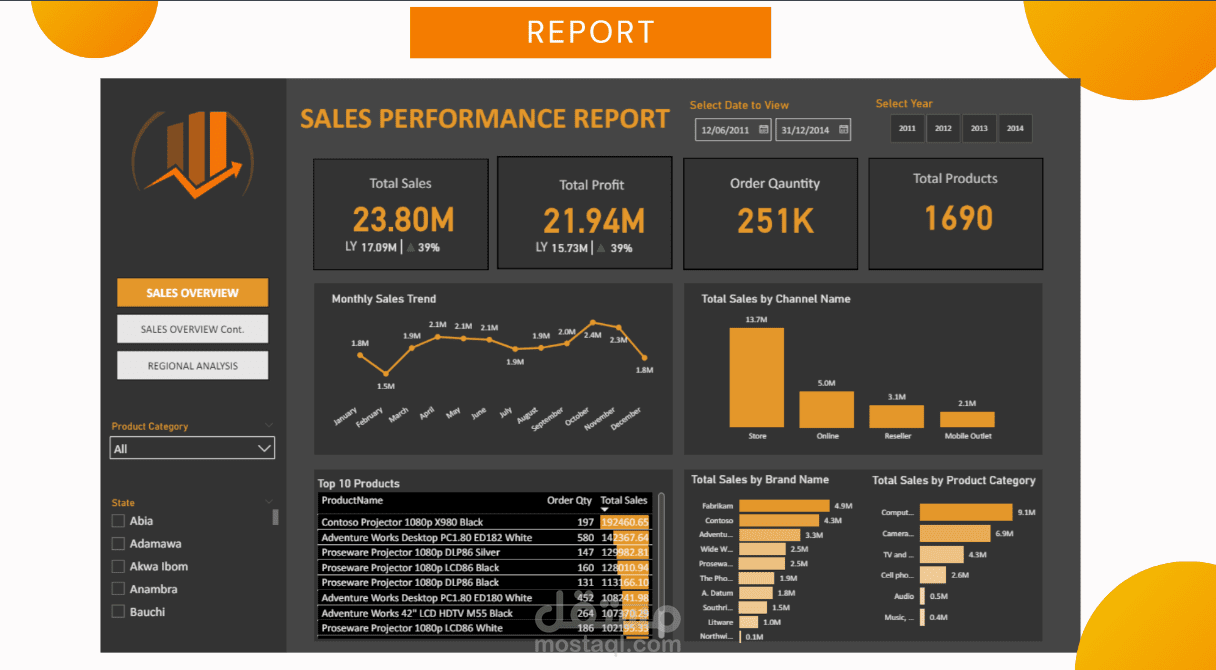This screenshot has height=670, width=1216.
Task: Click the 12/06/2011 date input field
Action: (725, 129)
